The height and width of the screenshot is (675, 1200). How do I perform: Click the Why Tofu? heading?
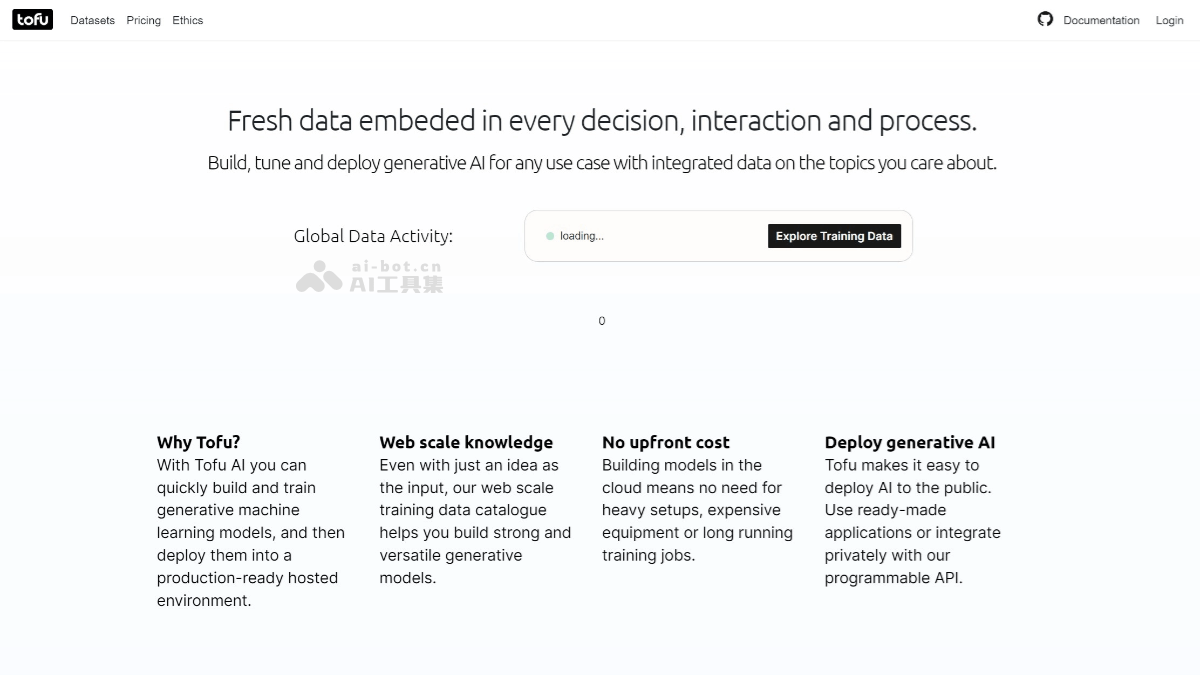pos(198,442)
